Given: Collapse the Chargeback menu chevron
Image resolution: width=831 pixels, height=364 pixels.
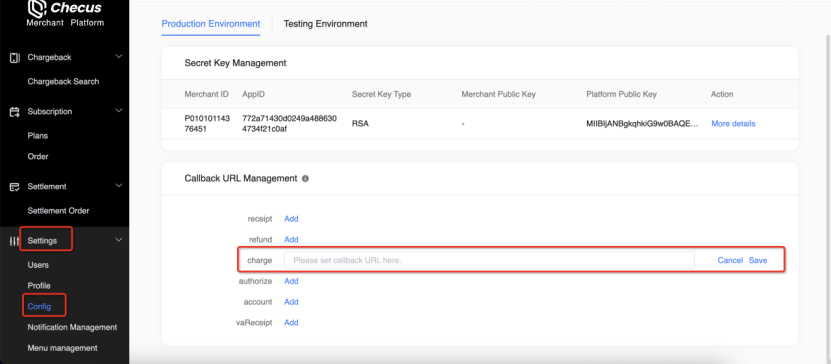Looking at the screenshot, I should [x=119, y=57].
